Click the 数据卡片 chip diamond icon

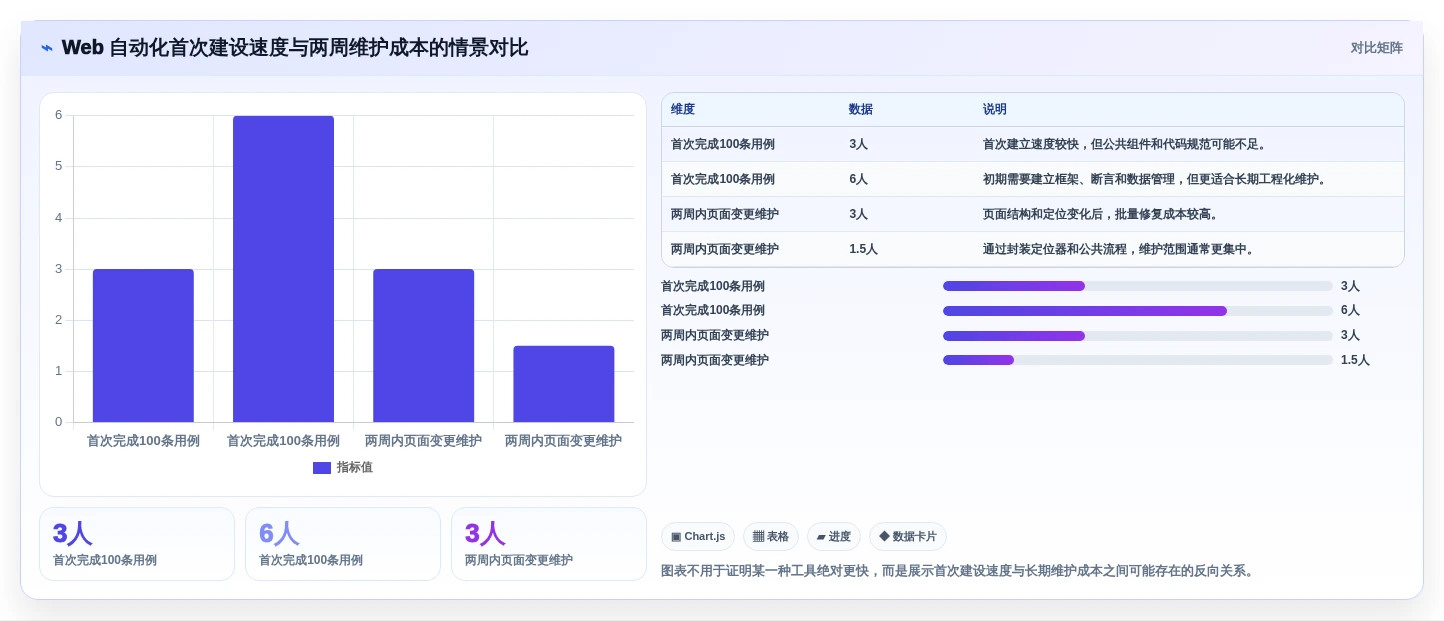point(884,537)
